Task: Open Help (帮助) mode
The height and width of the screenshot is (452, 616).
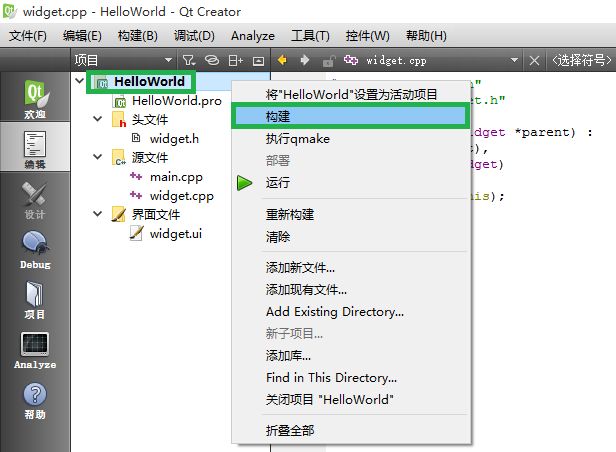Action: click(x=35, y=400)
